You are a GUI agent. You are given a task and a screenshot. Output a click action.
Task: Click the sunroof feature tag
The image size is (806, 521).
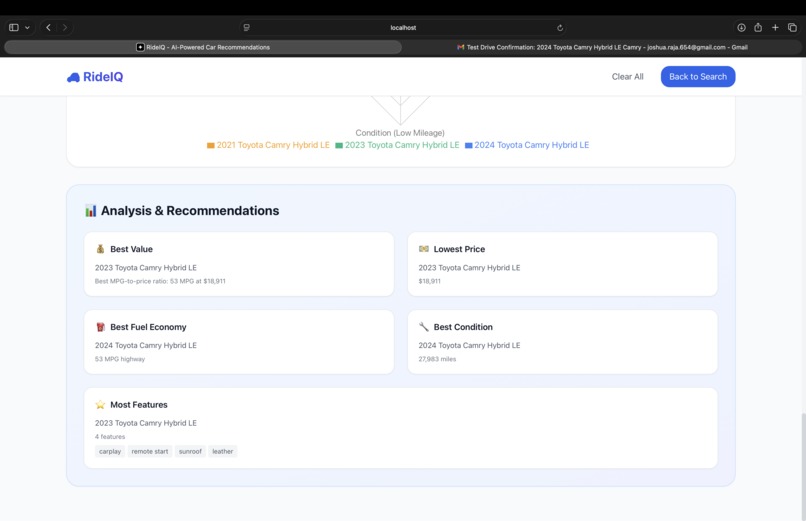190,451
